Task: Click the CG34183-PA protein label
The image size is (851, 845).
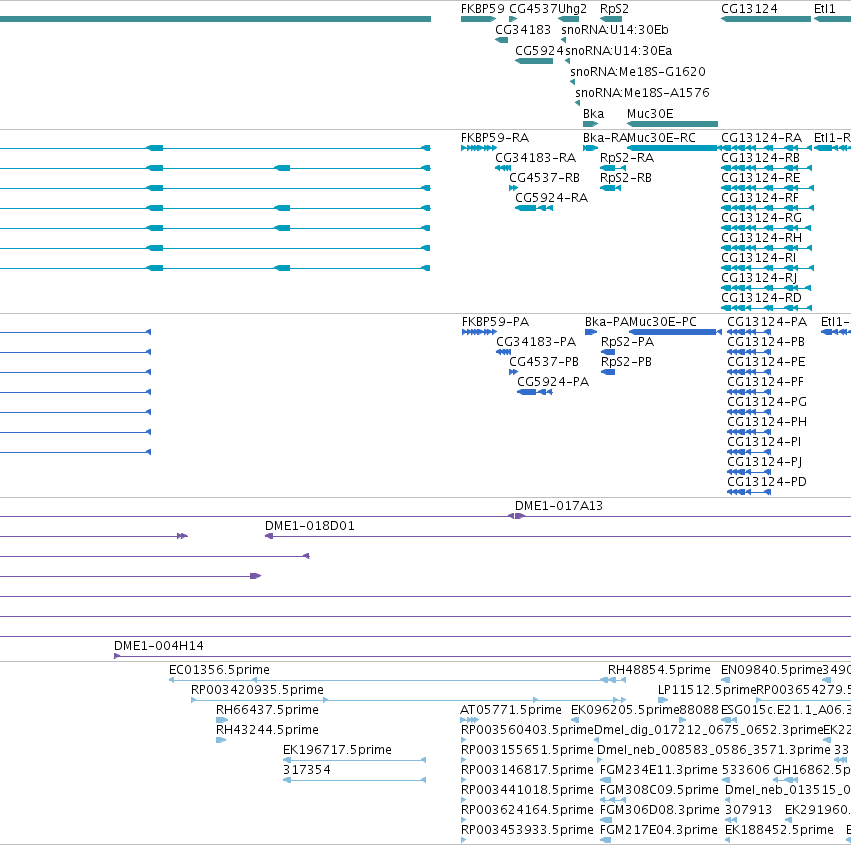Action: pos(536,342)
